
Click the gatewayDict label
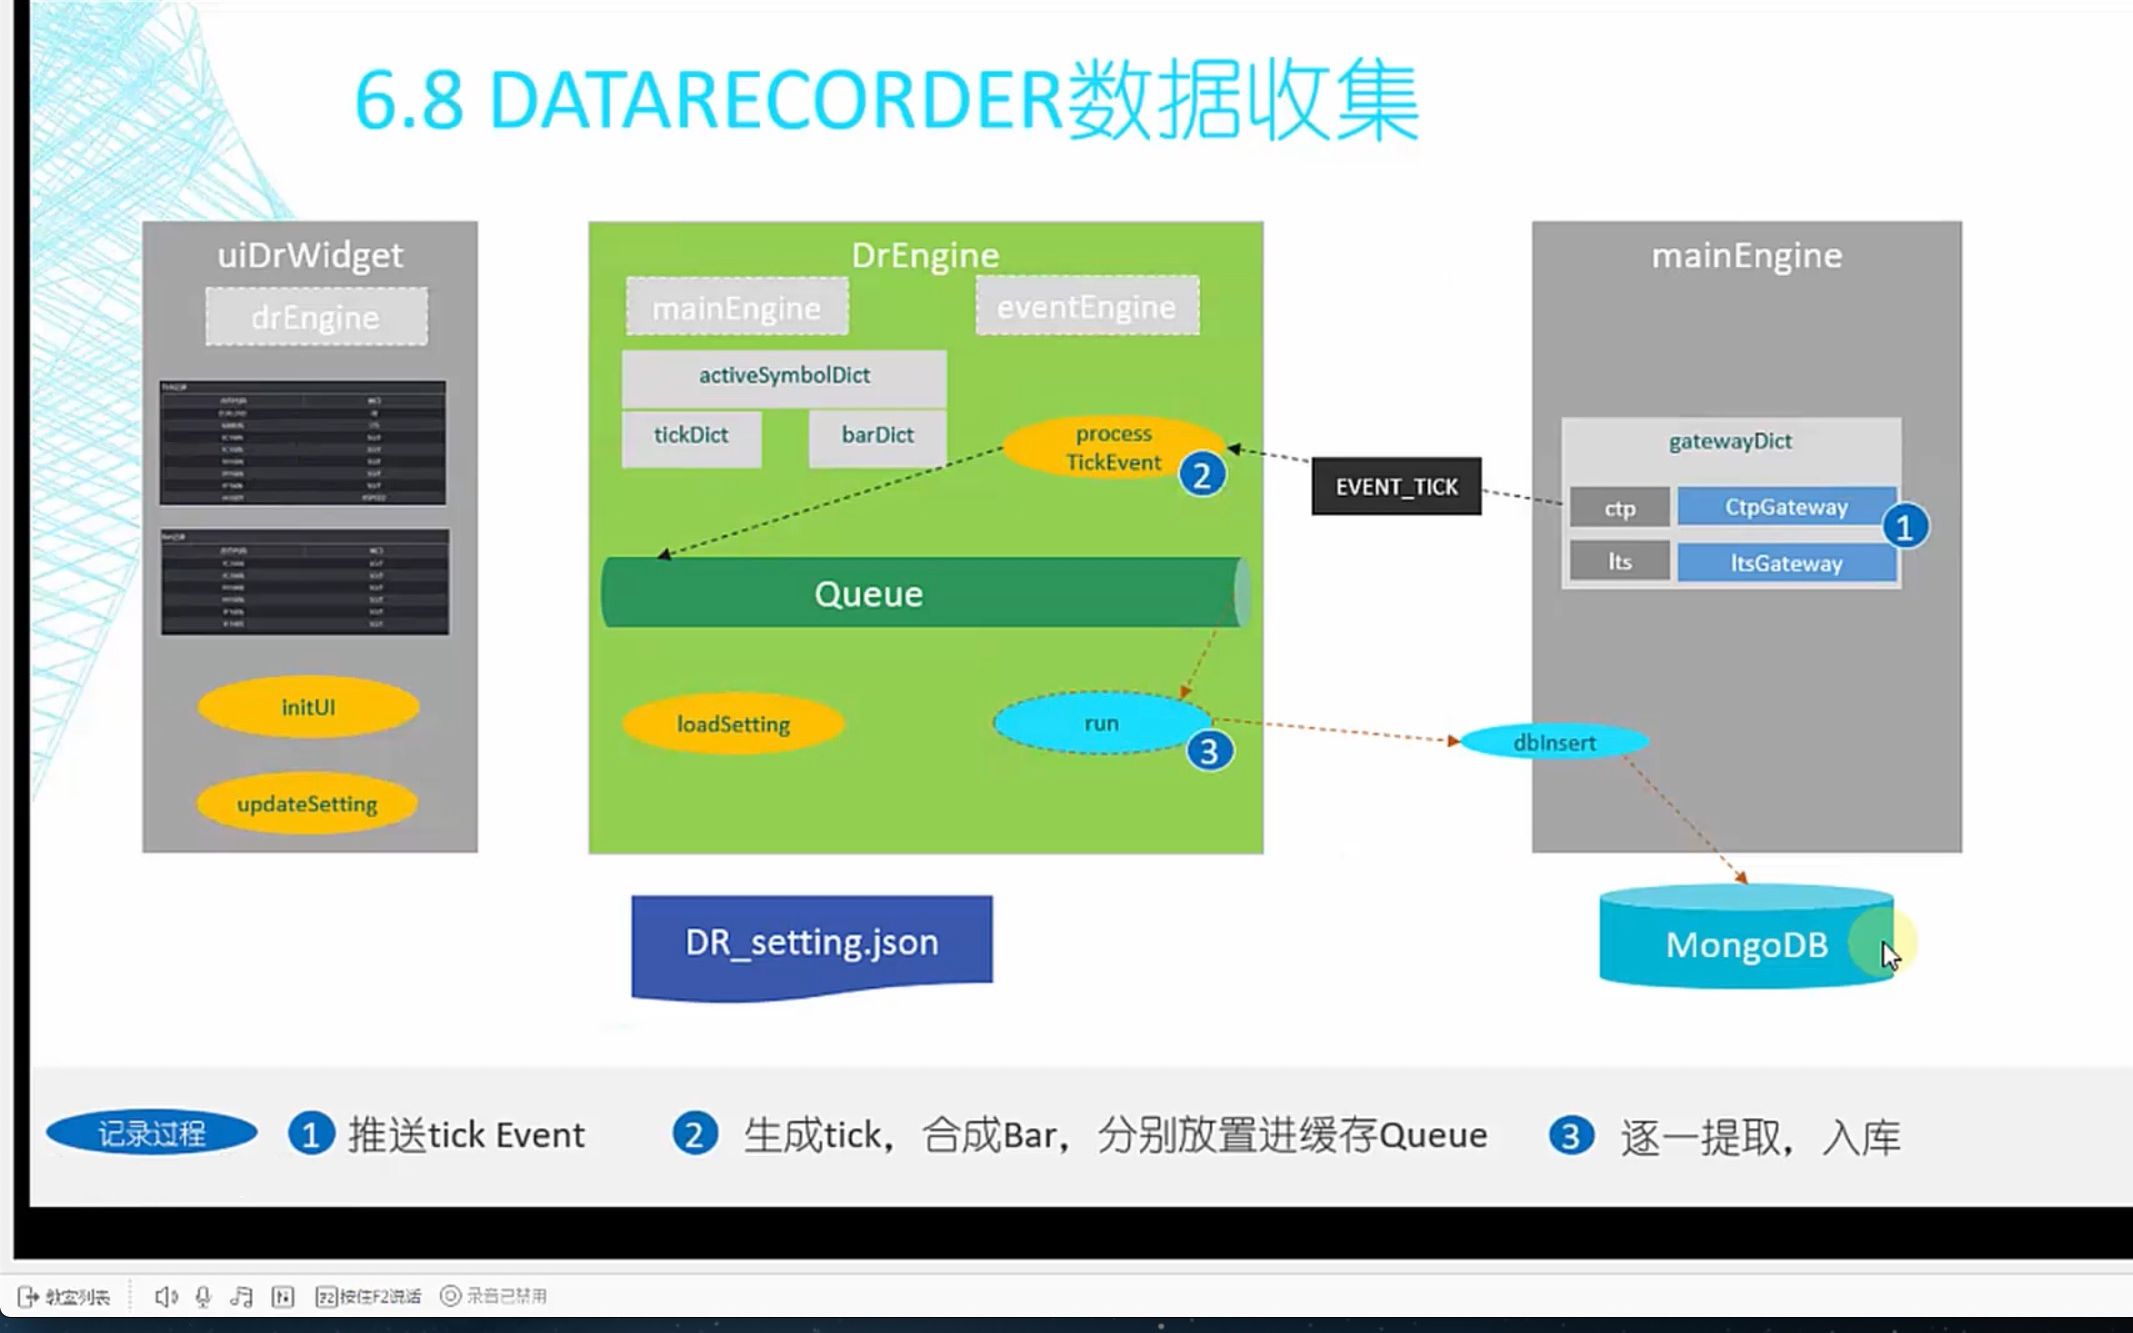(1730, 441)
